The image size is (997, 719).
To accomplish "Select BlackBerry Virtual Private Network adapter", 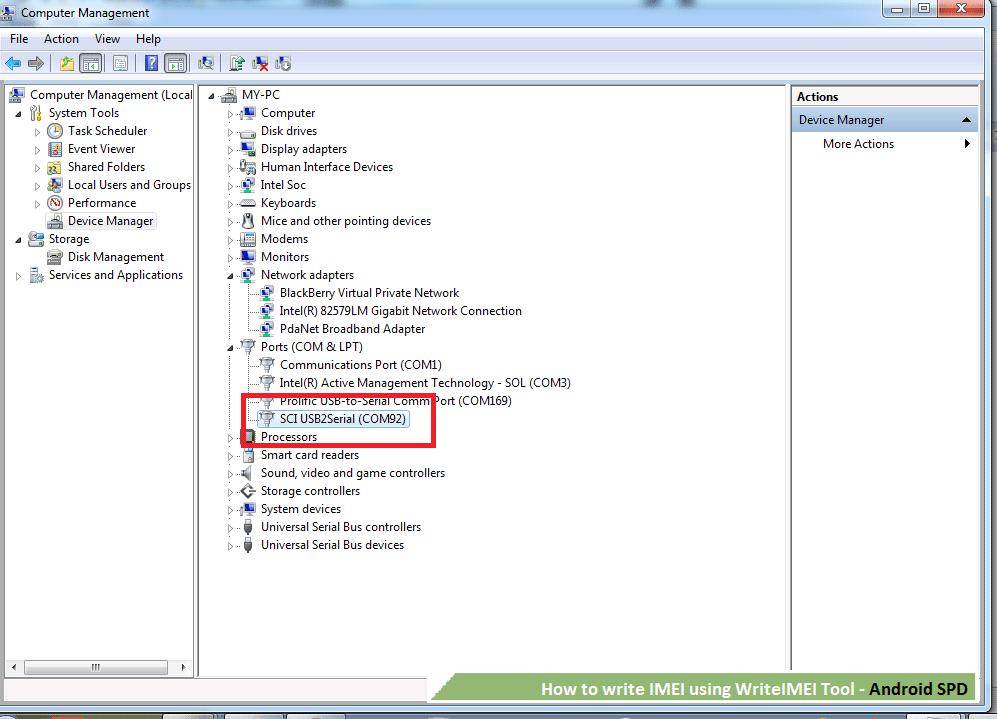I will pos(369,293).
